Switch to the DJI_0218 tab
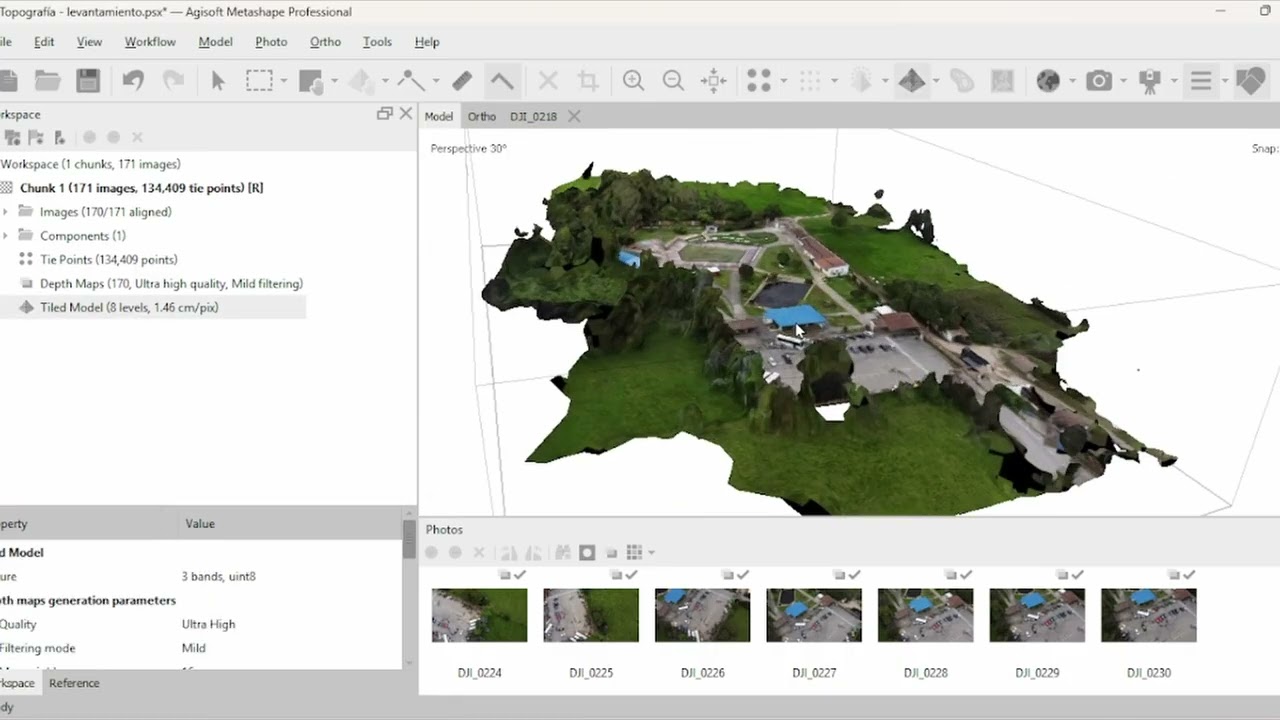This screenshot has height=720, width=1280. pos(533,116)
